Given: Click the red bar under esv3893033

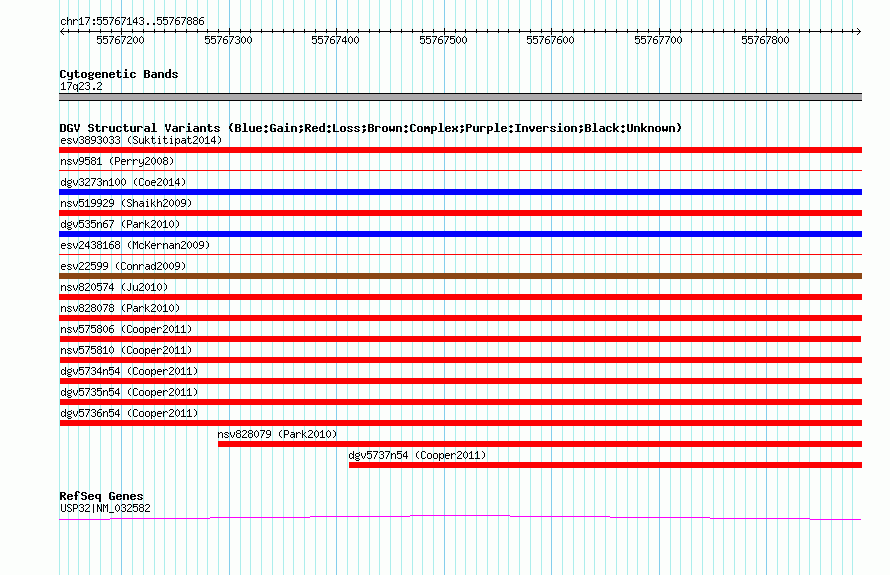Looking at the screenshot, I should (x=460, y=150).
